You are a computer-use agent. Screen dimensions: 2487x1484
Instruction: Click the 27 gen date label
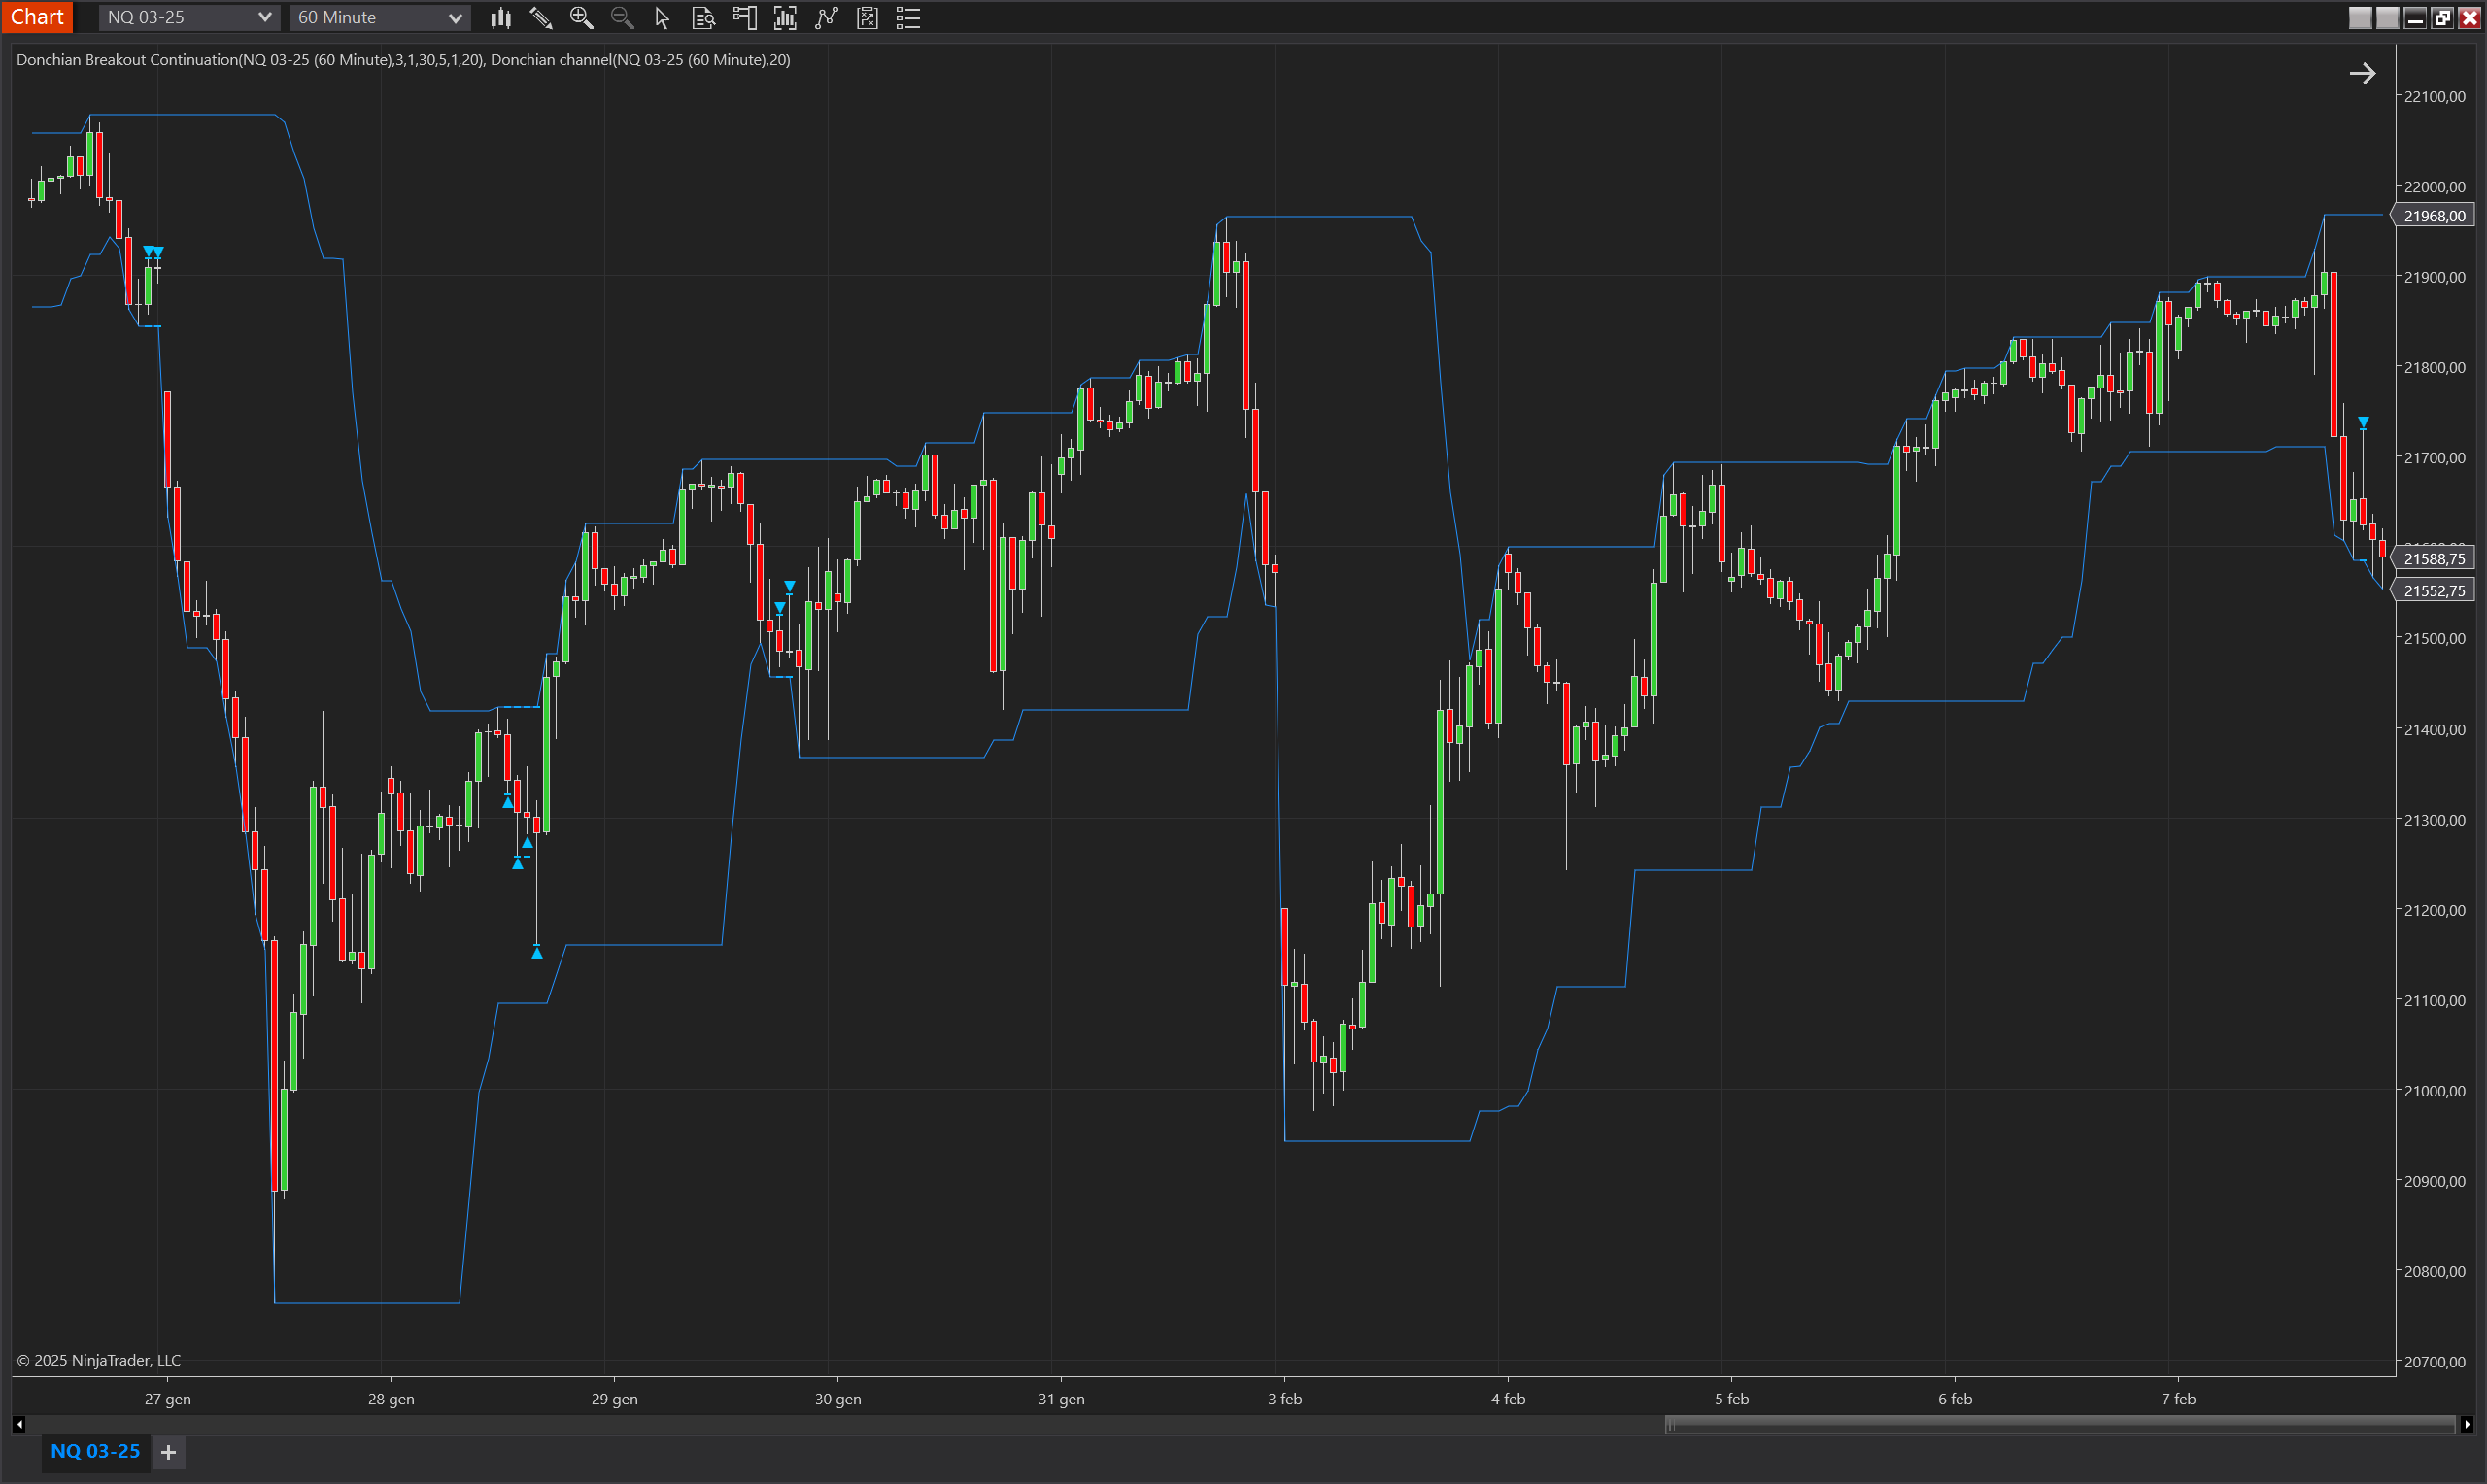tap(167, 1399)
